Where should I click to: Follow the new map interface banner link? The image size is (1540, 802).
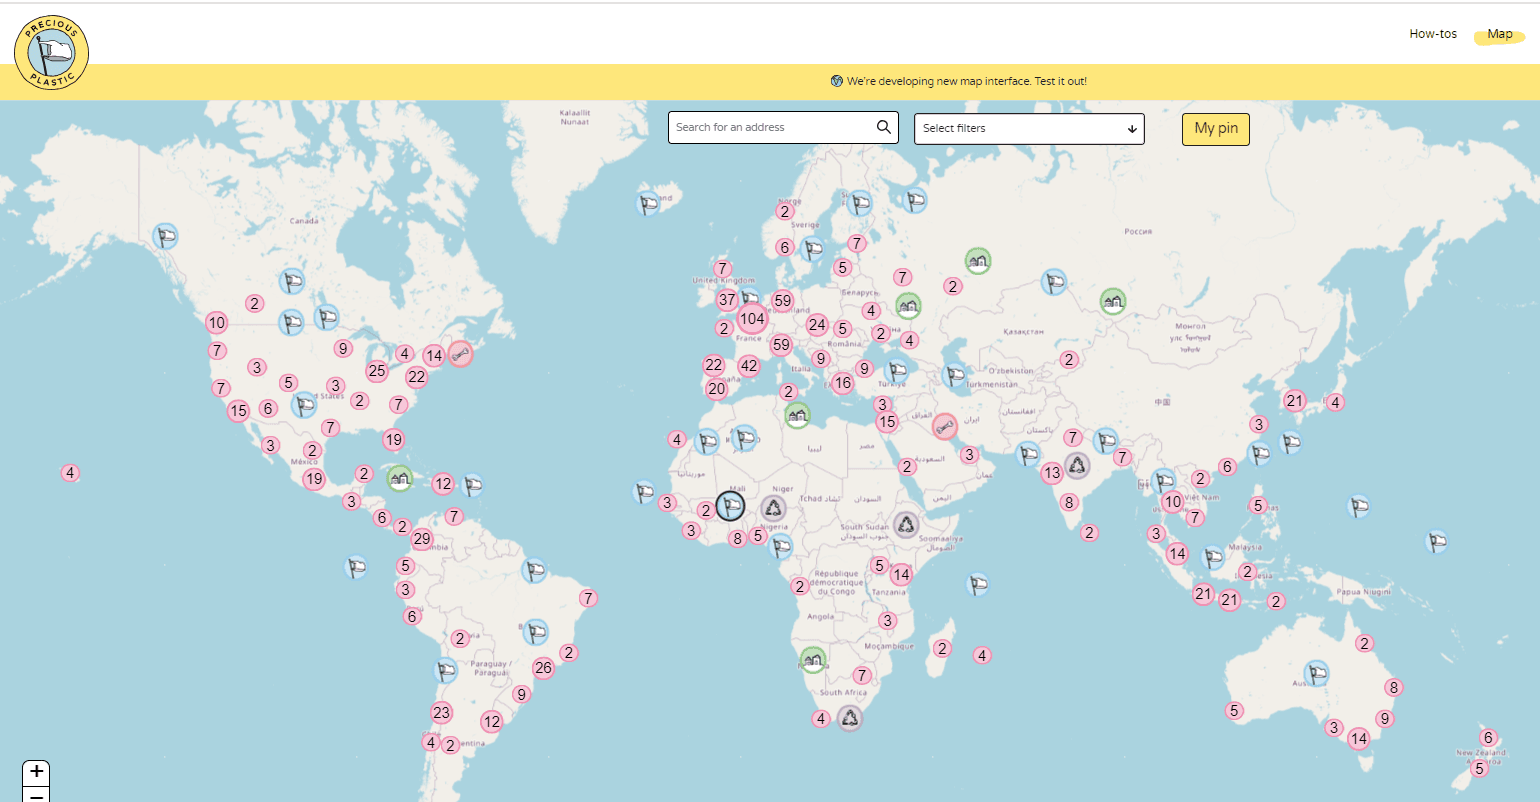(x=966, y=81)
